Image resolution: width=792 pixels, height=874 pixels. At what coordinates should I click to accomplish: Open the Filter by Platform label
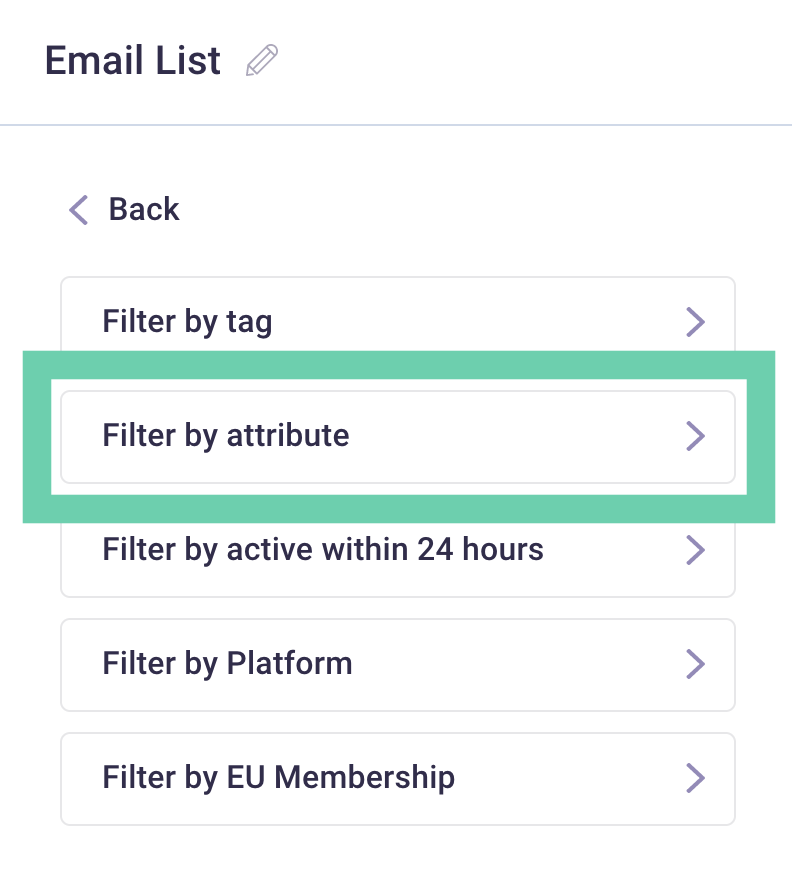point(227,664)
